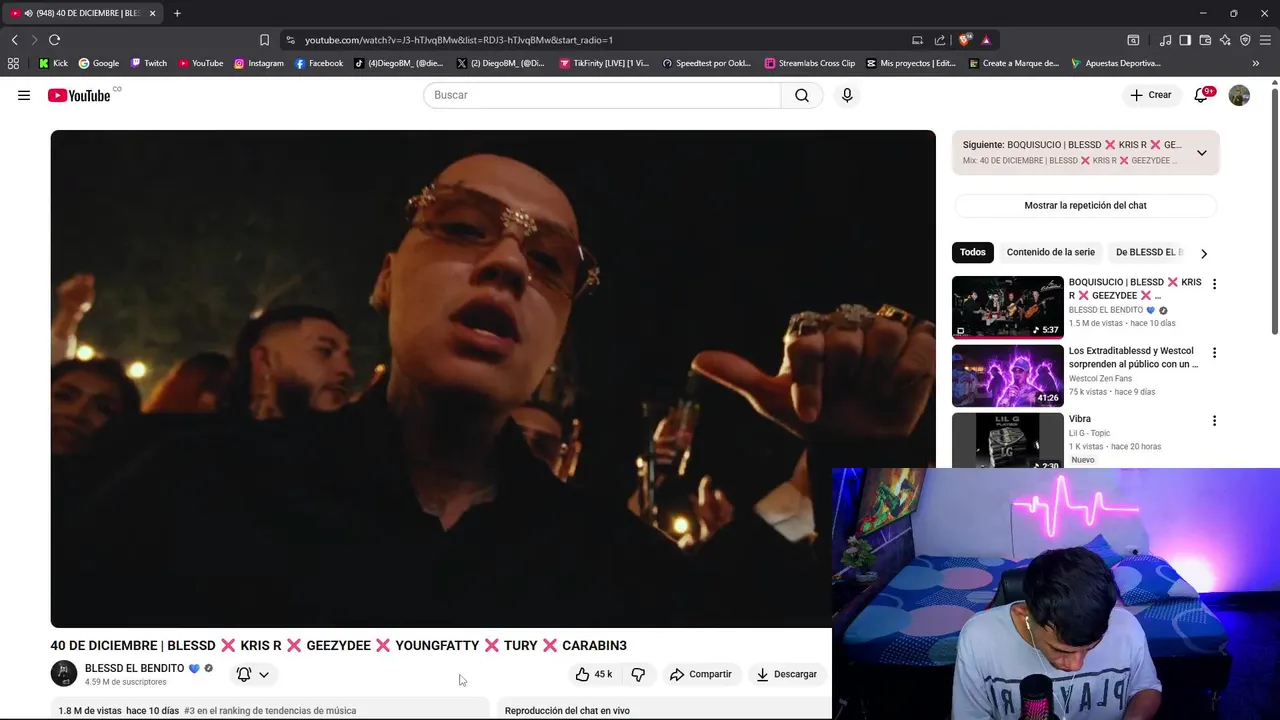Start voice search with microphone icon
1280x720 pixels.
(847, 95)
